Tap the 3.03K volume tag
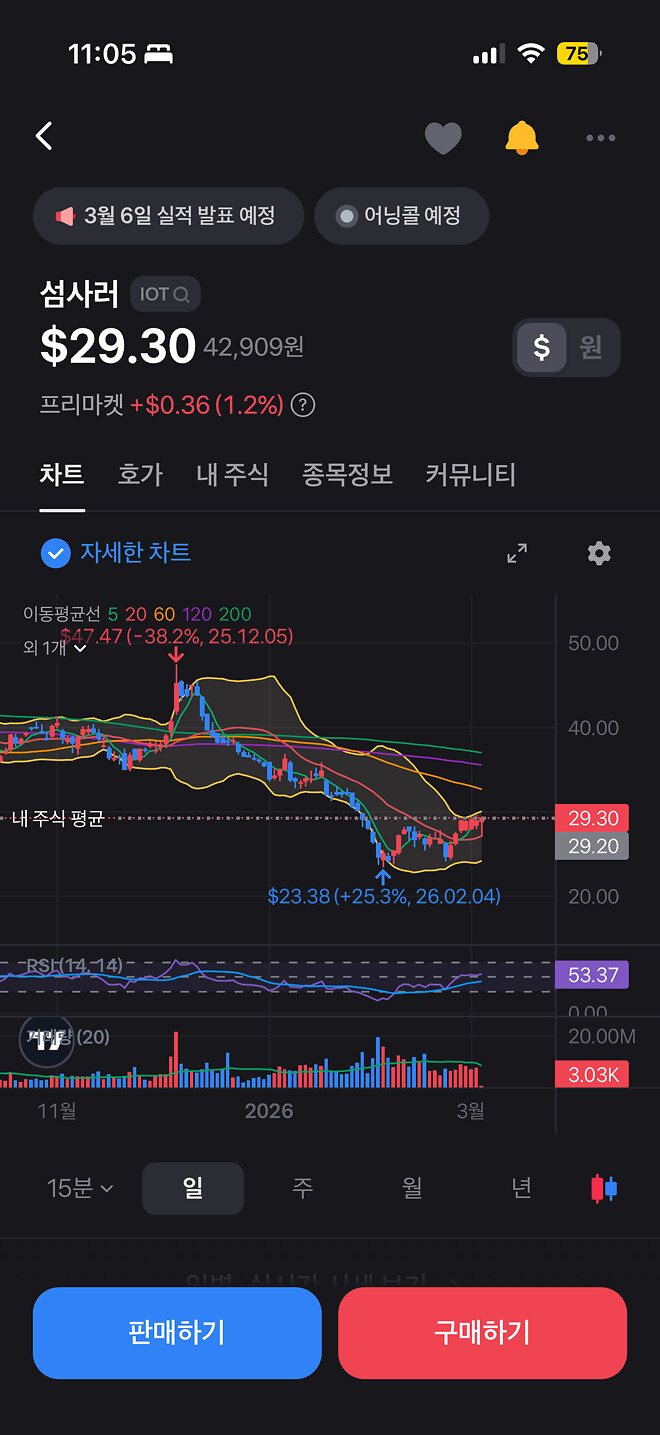The image size is (660, 1435). tap(592, 1075)
